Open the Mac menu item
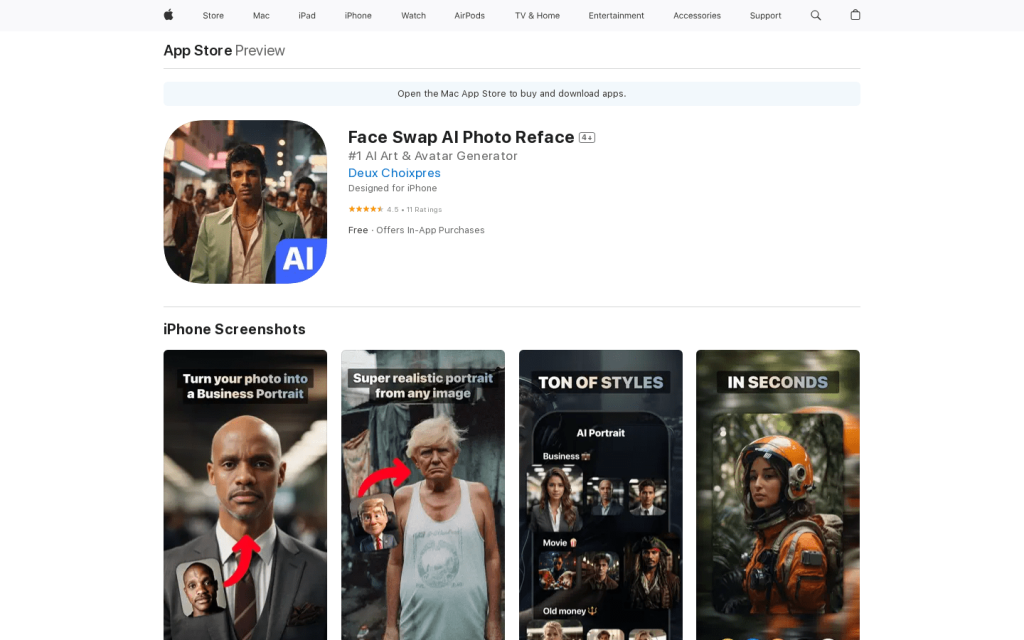 [x=261, y=15]
